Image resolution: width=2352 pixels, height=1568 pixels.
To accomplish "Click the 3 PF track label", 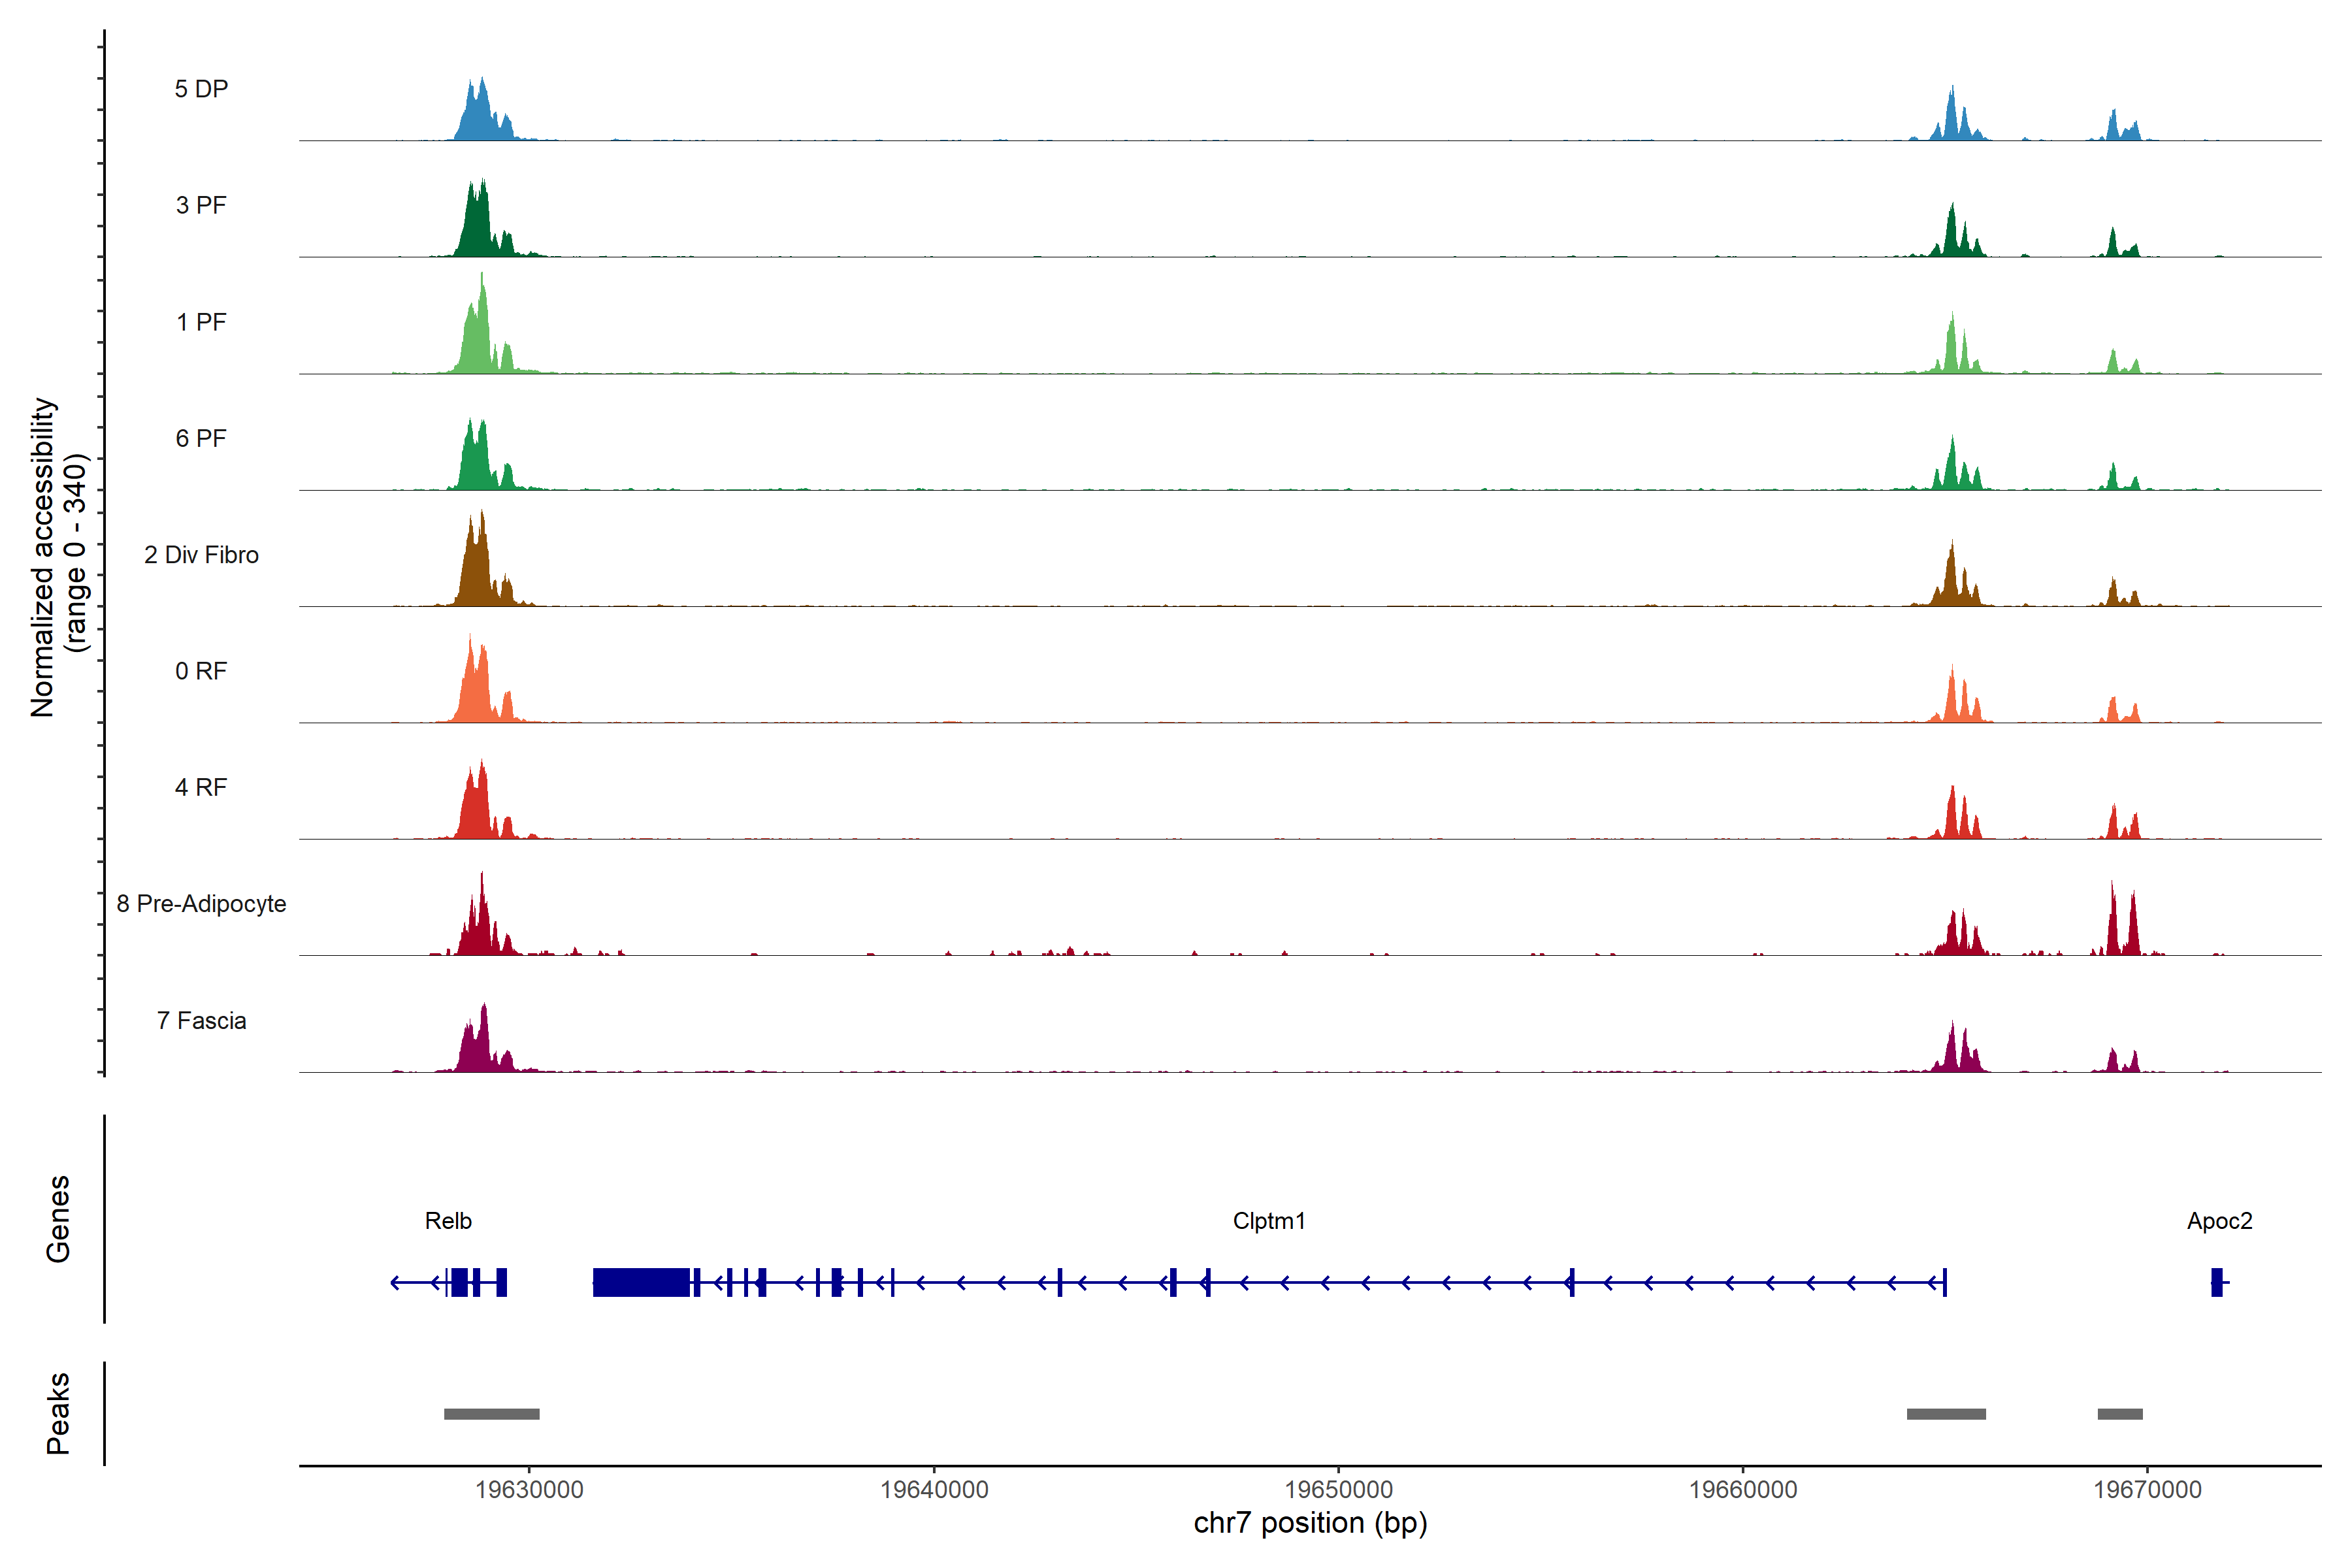I will [x=201, y=205].
